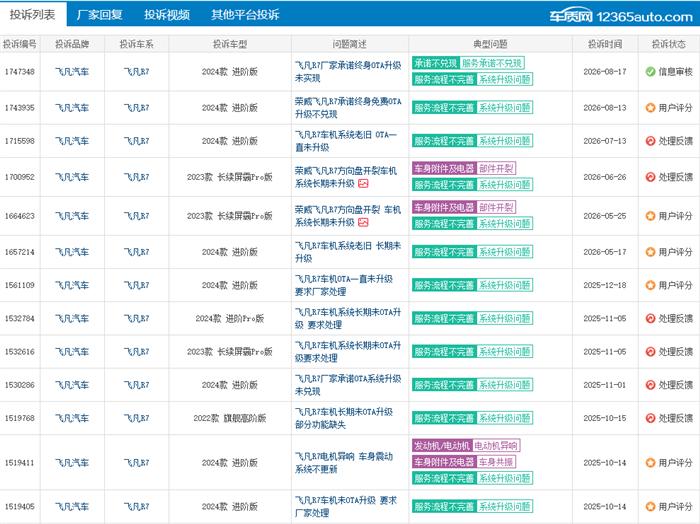Screen dimensions: 700x524
Task: Click the 投诉时间 column header
Action: tap(605, 44)
